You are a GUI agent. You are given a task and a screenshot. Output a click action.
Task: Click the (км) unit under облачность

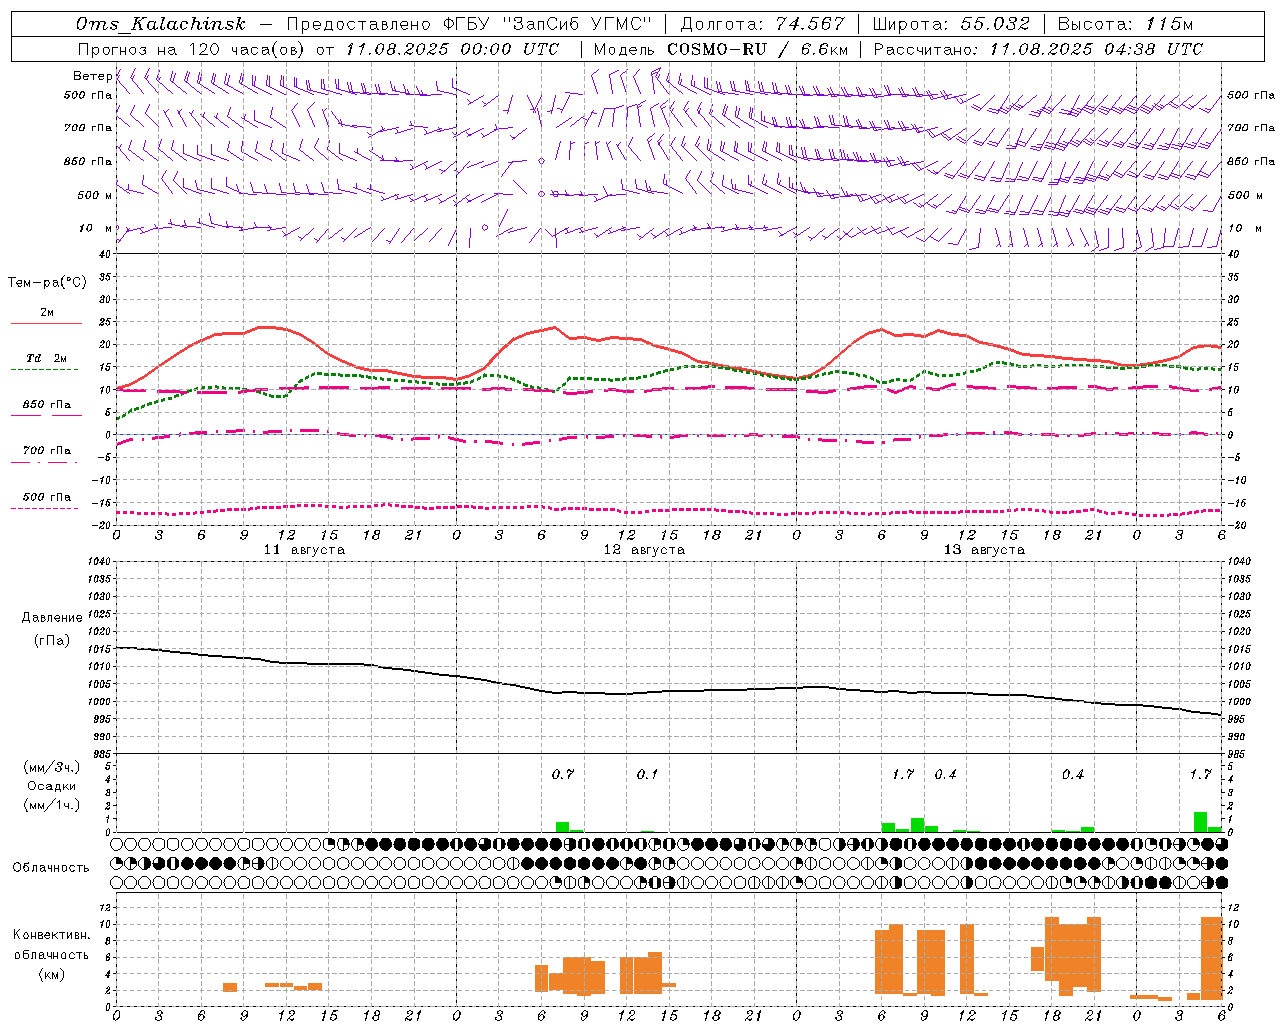(52, 974)
